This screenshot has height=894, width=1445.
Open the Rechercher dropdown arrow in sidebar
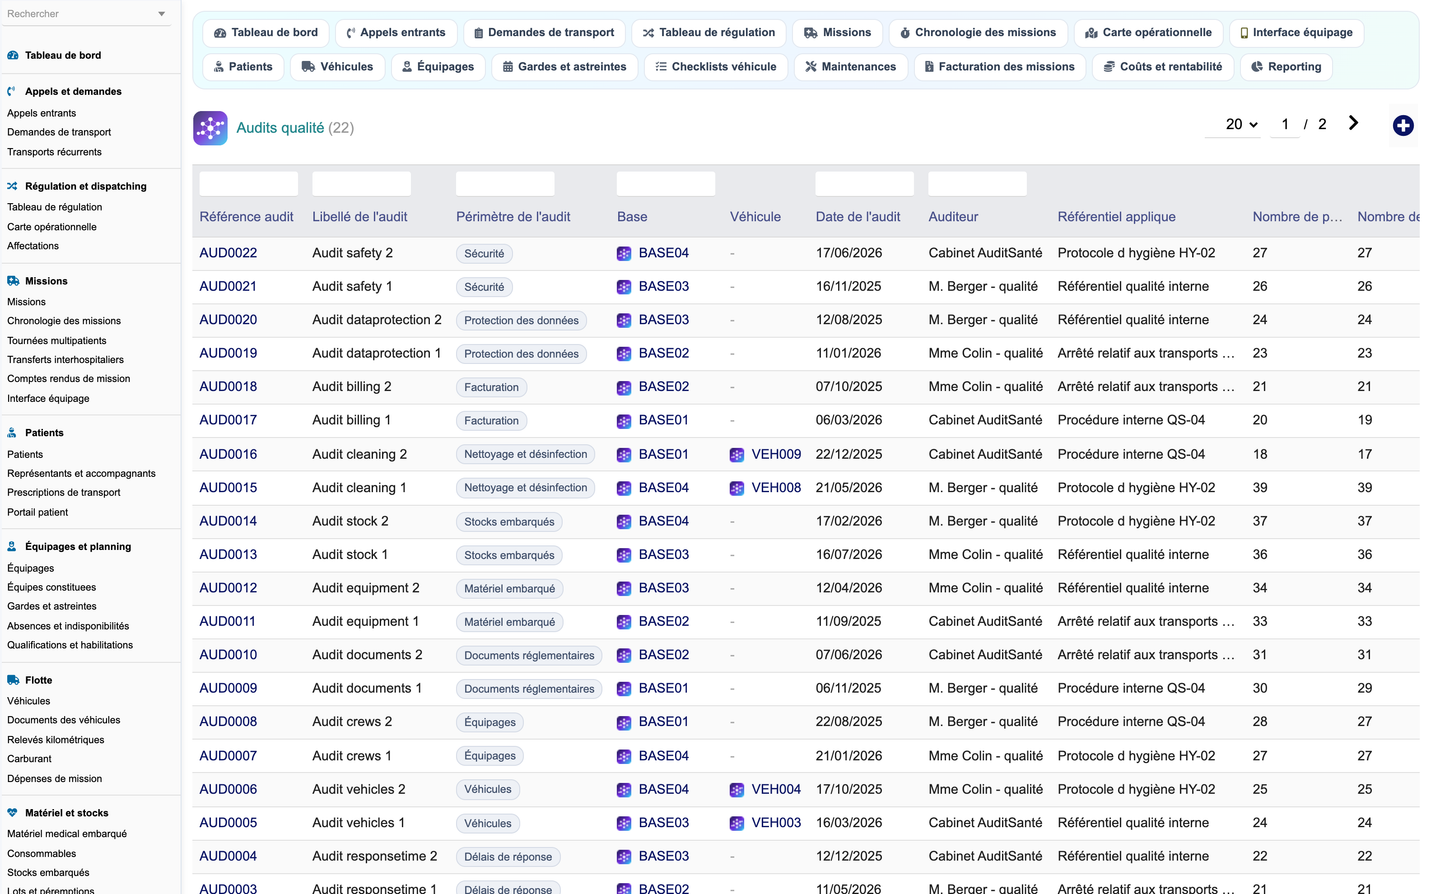(162, 14)
